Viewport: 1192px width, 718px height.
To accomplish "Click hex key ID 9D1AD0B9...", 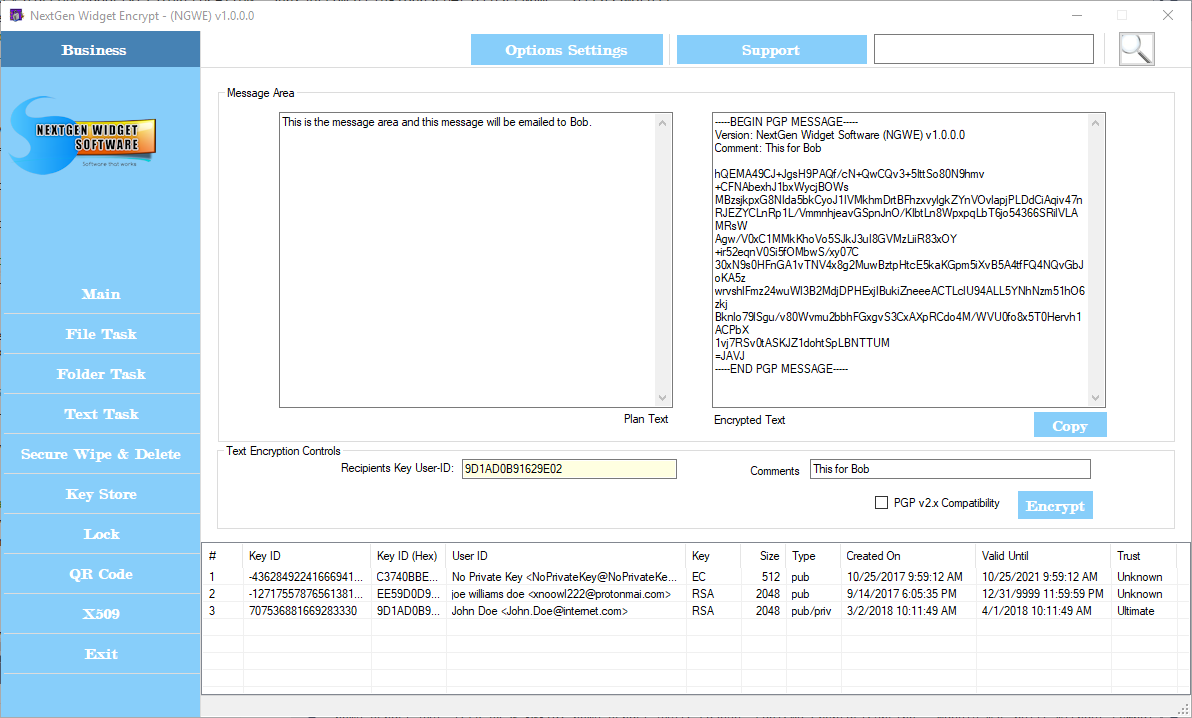I will 407,611.
